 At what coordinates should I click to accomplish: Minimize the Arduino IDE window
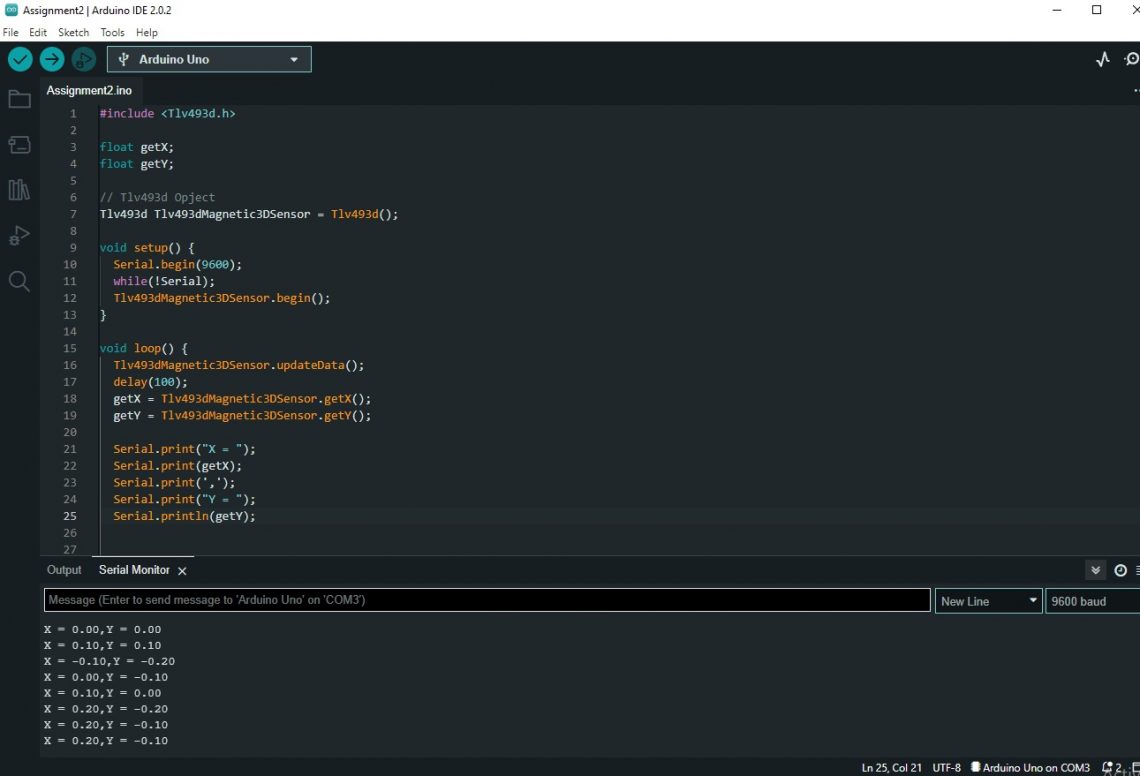(x=1057, y=10)
